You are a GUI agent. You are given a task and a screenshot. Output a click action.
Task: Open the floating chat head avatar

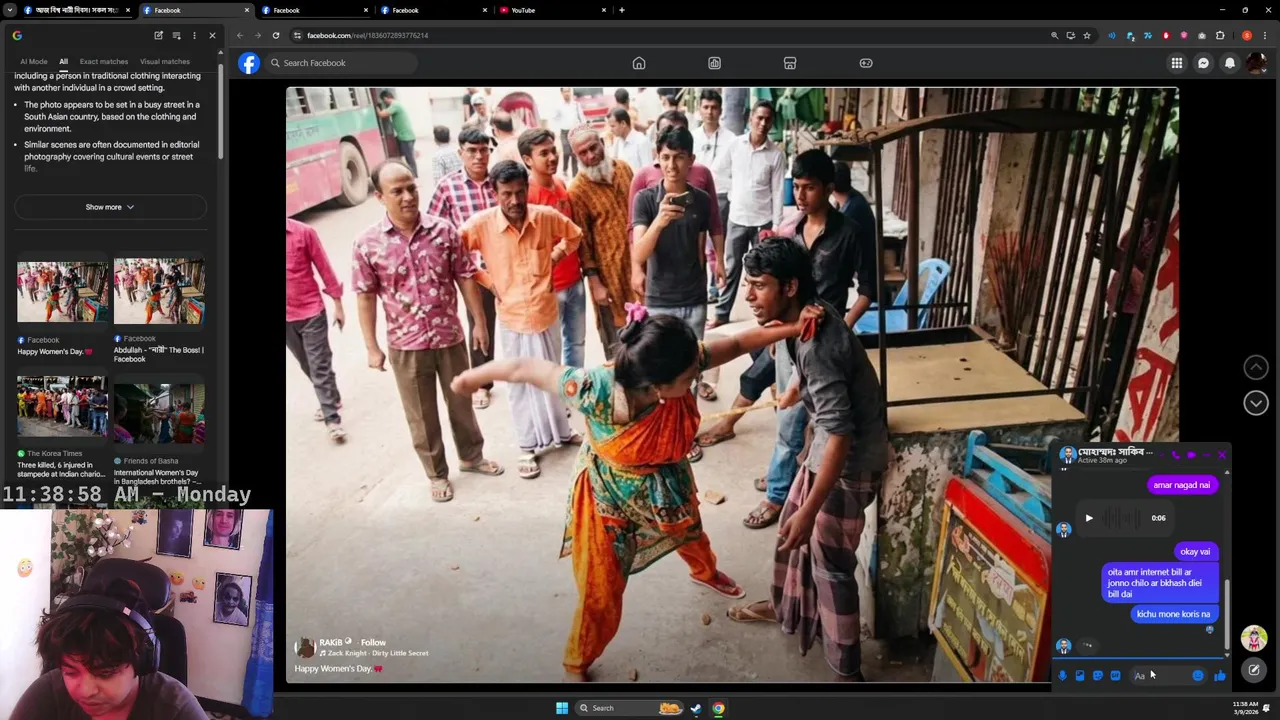(x=1254, y=638)
